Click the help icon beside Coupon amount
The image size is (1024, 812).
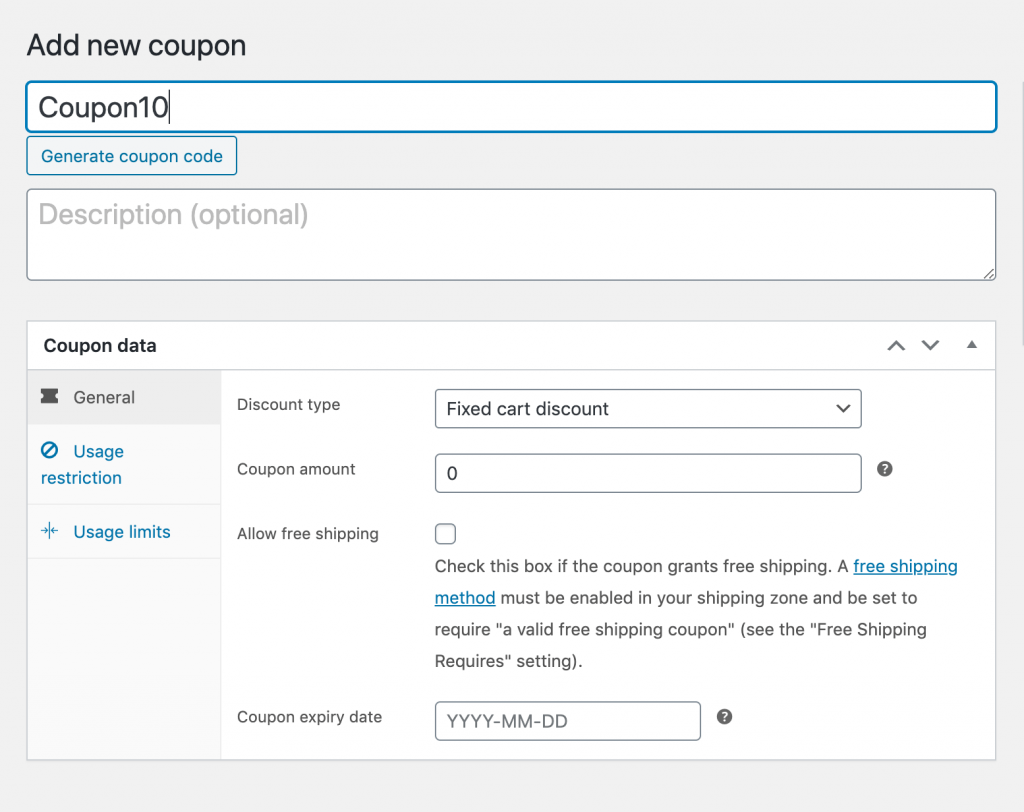coord(884,469)
